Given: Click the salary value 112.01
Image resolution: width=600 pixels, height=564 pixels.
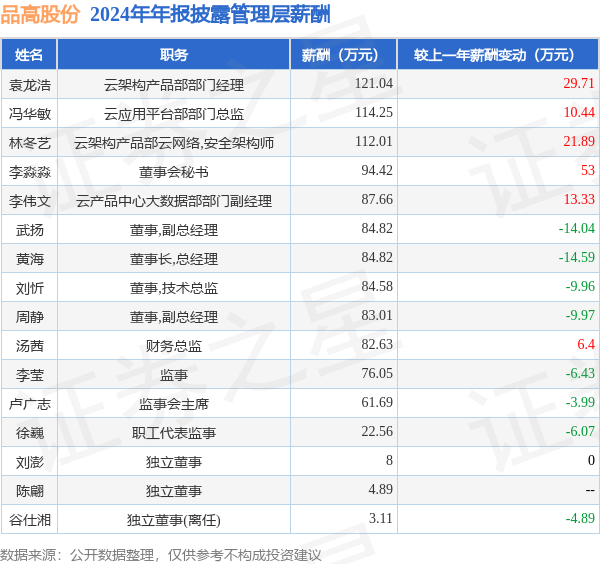Looking at the screenshot, I should coord(374,142).
